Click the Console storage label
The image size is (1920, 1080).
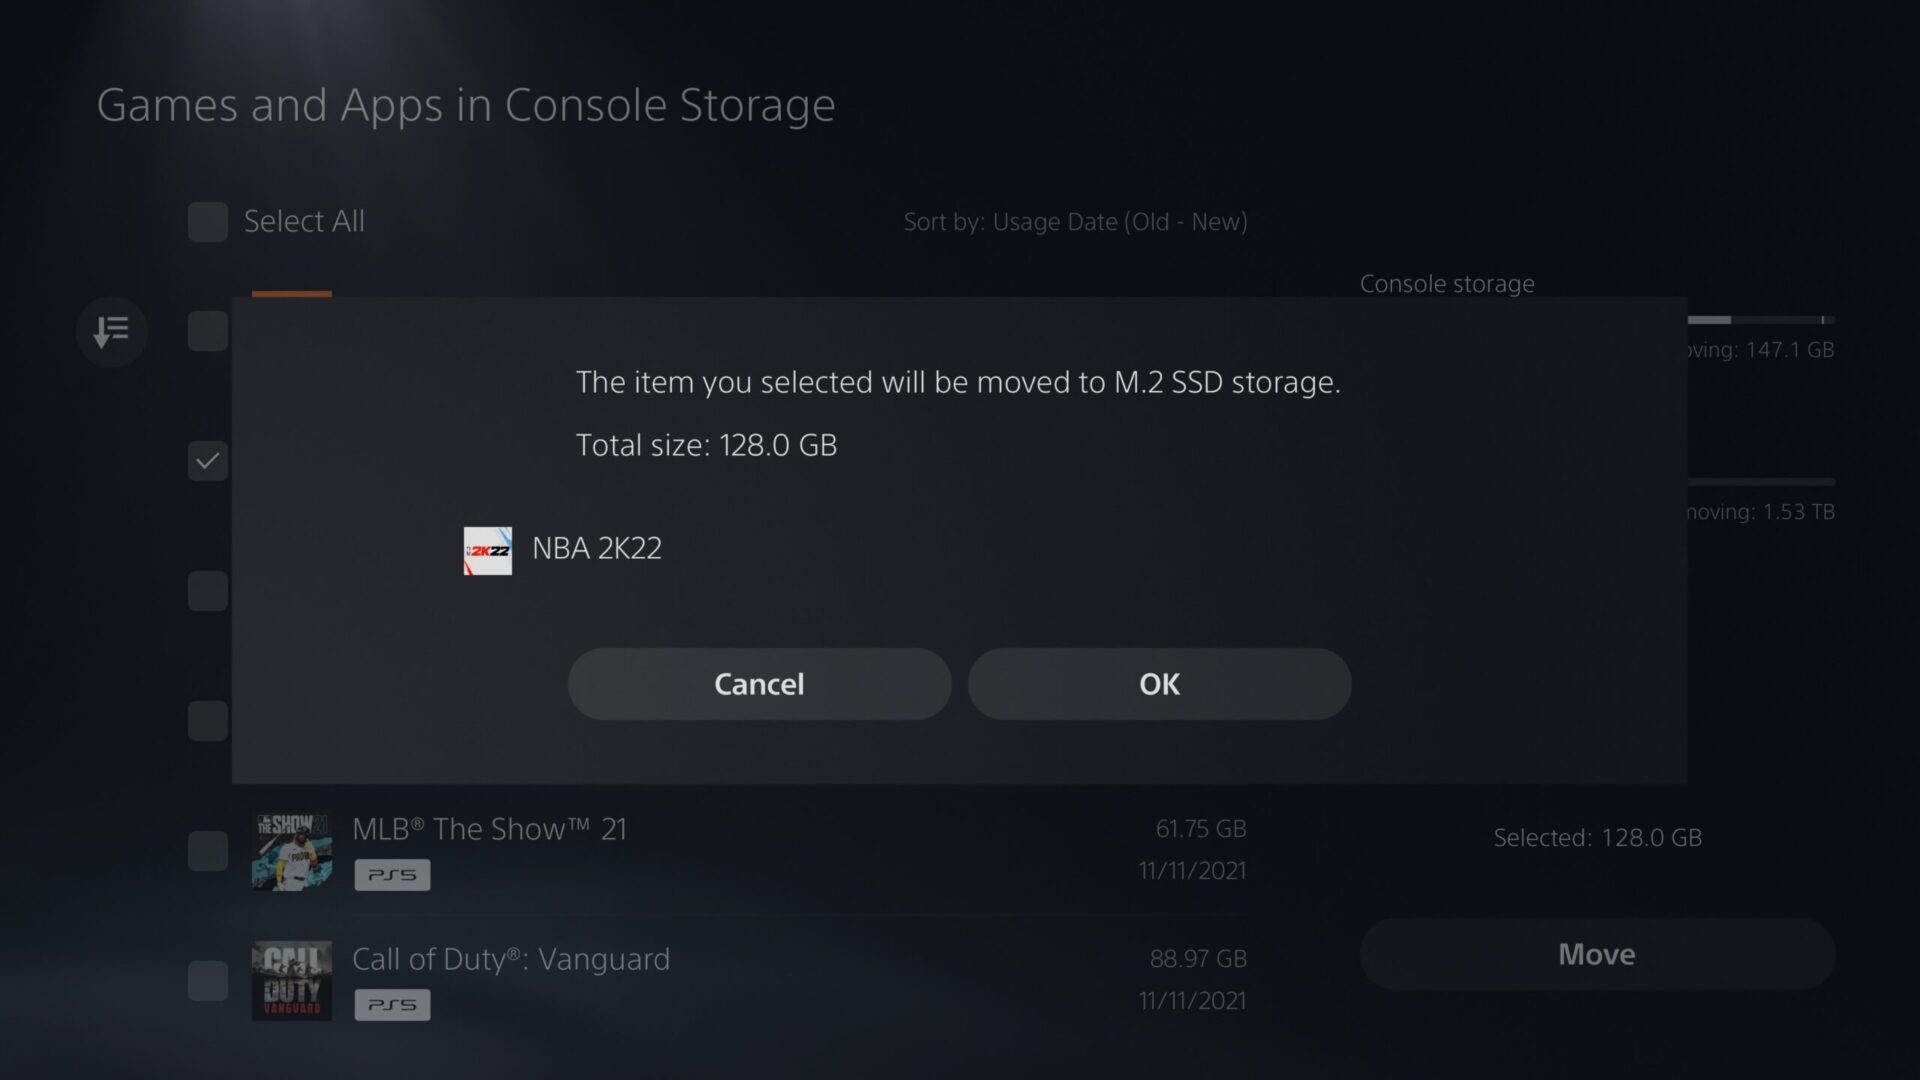click(1446, 284)
